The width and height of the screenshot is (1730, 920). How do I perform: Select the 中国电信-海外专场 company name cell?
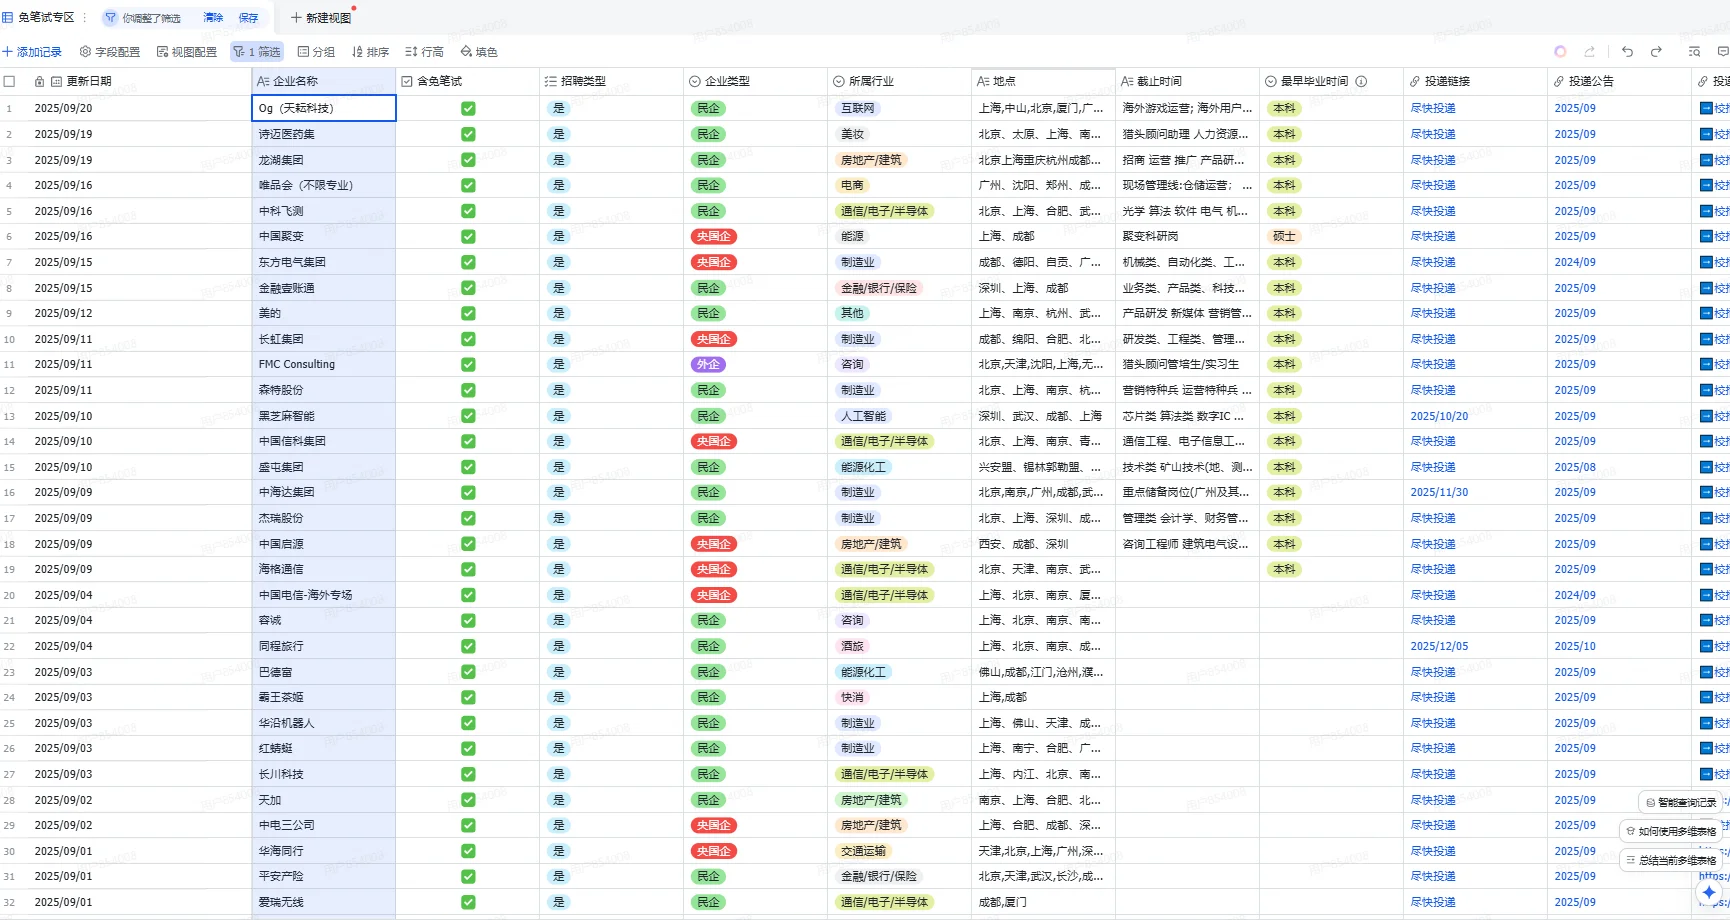pos(324,595)
